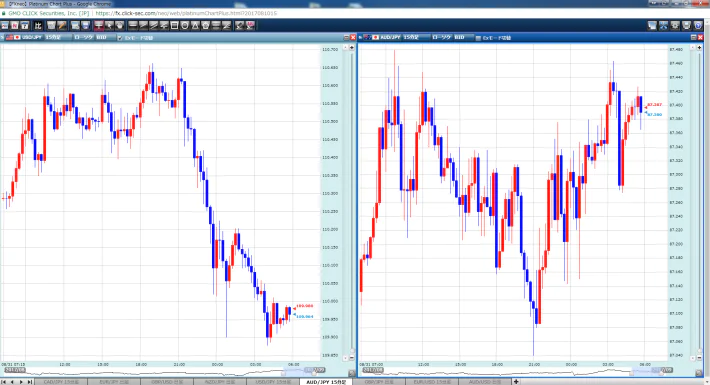
Task: Select the horizontal line drawing tool
Action: 133,25
